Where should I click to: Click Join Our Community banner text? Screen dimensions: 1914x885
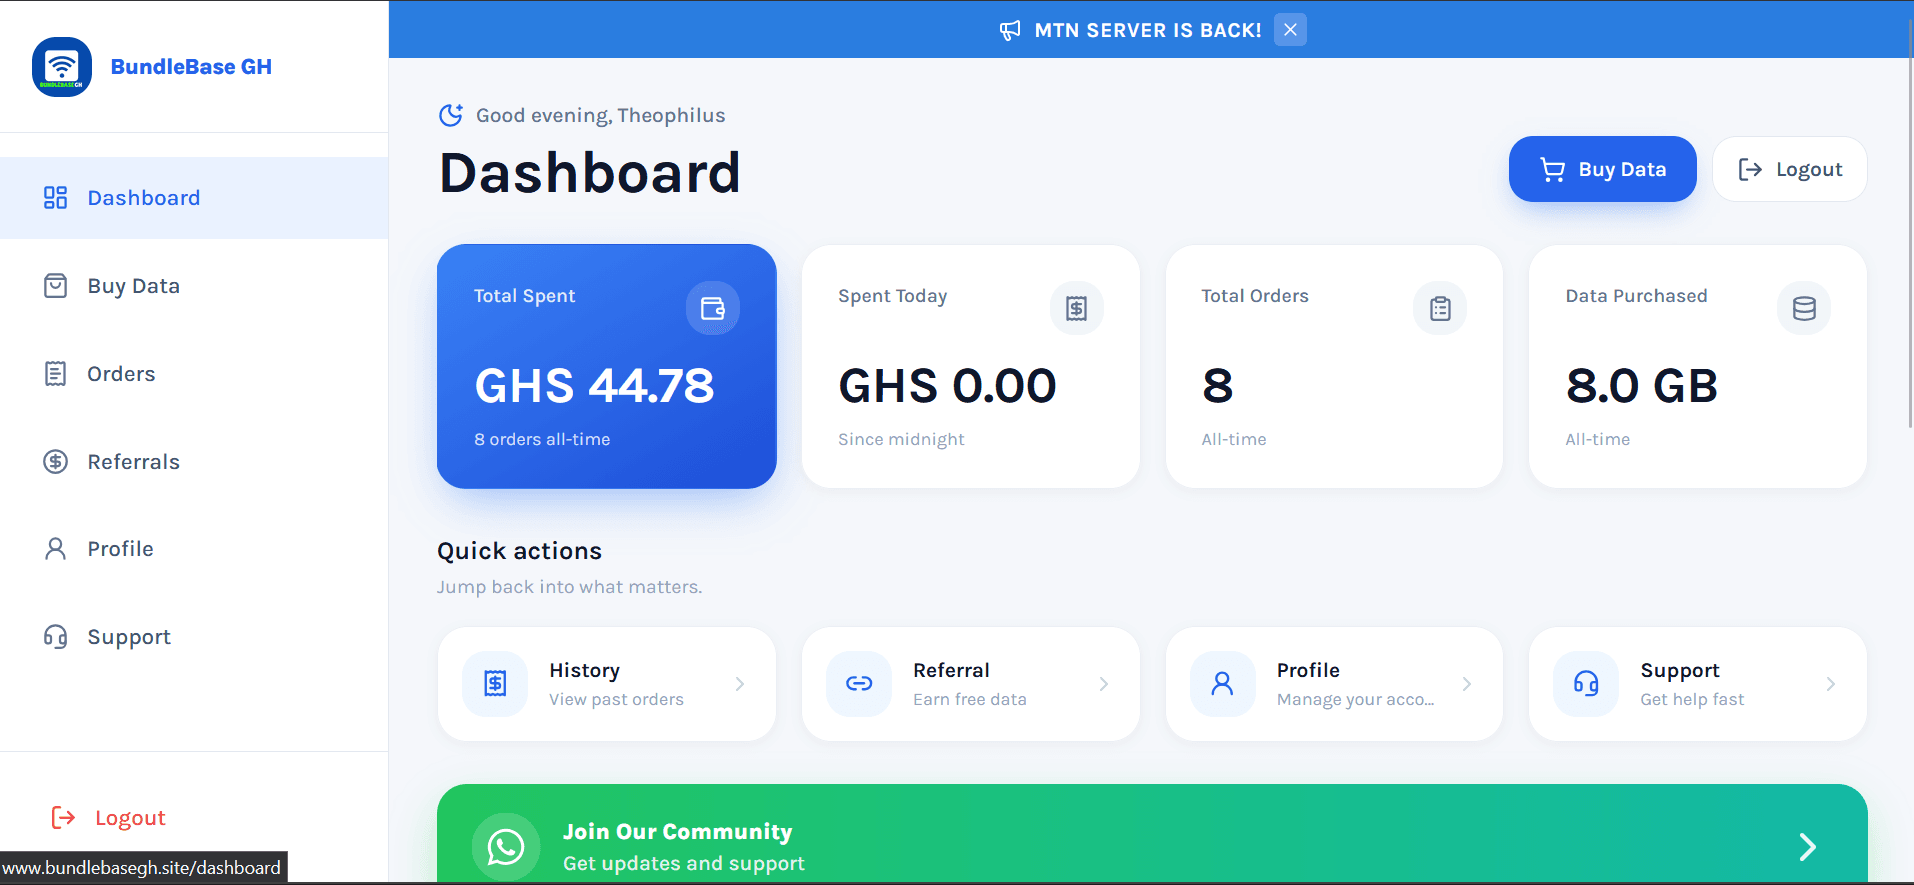tap(677, 832)
